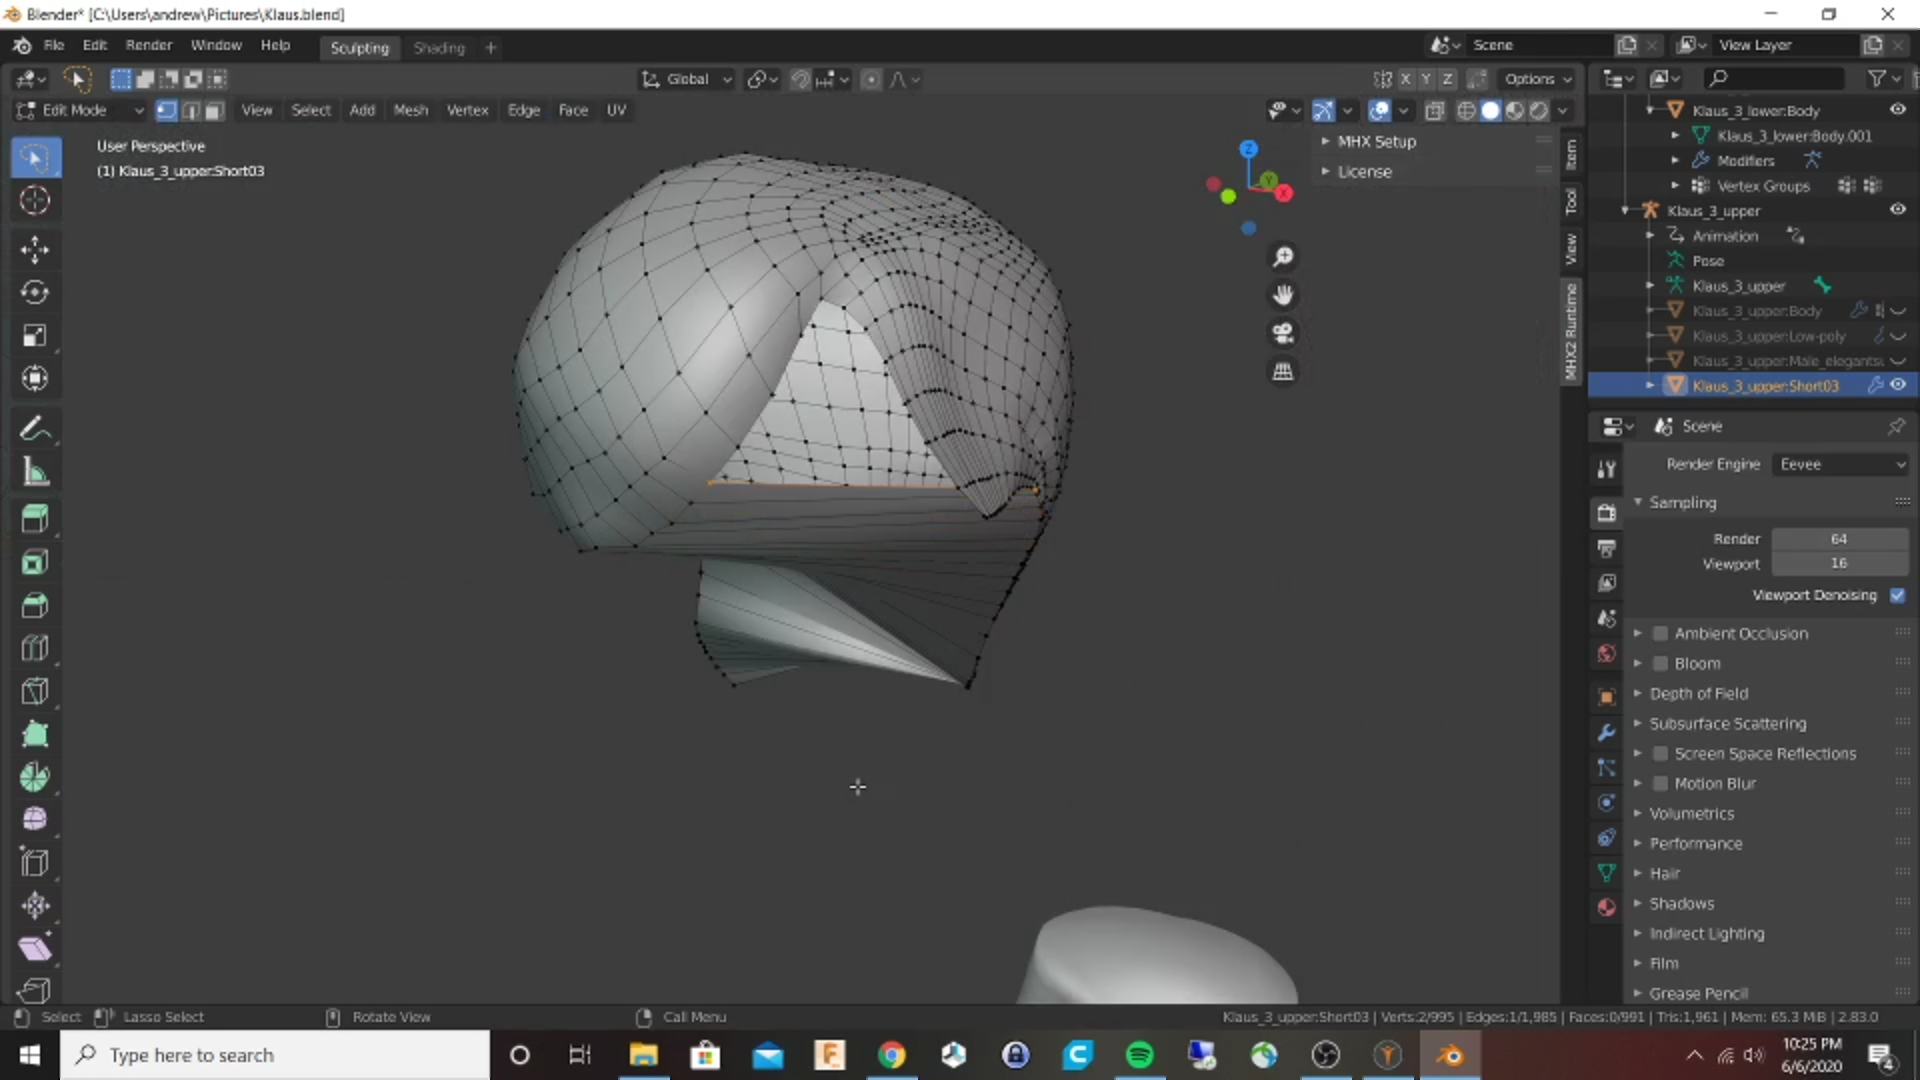1920x1080 pixels.
Task: Open Modifier Properties with the wrench icon
Action: tap(1606, 732)
